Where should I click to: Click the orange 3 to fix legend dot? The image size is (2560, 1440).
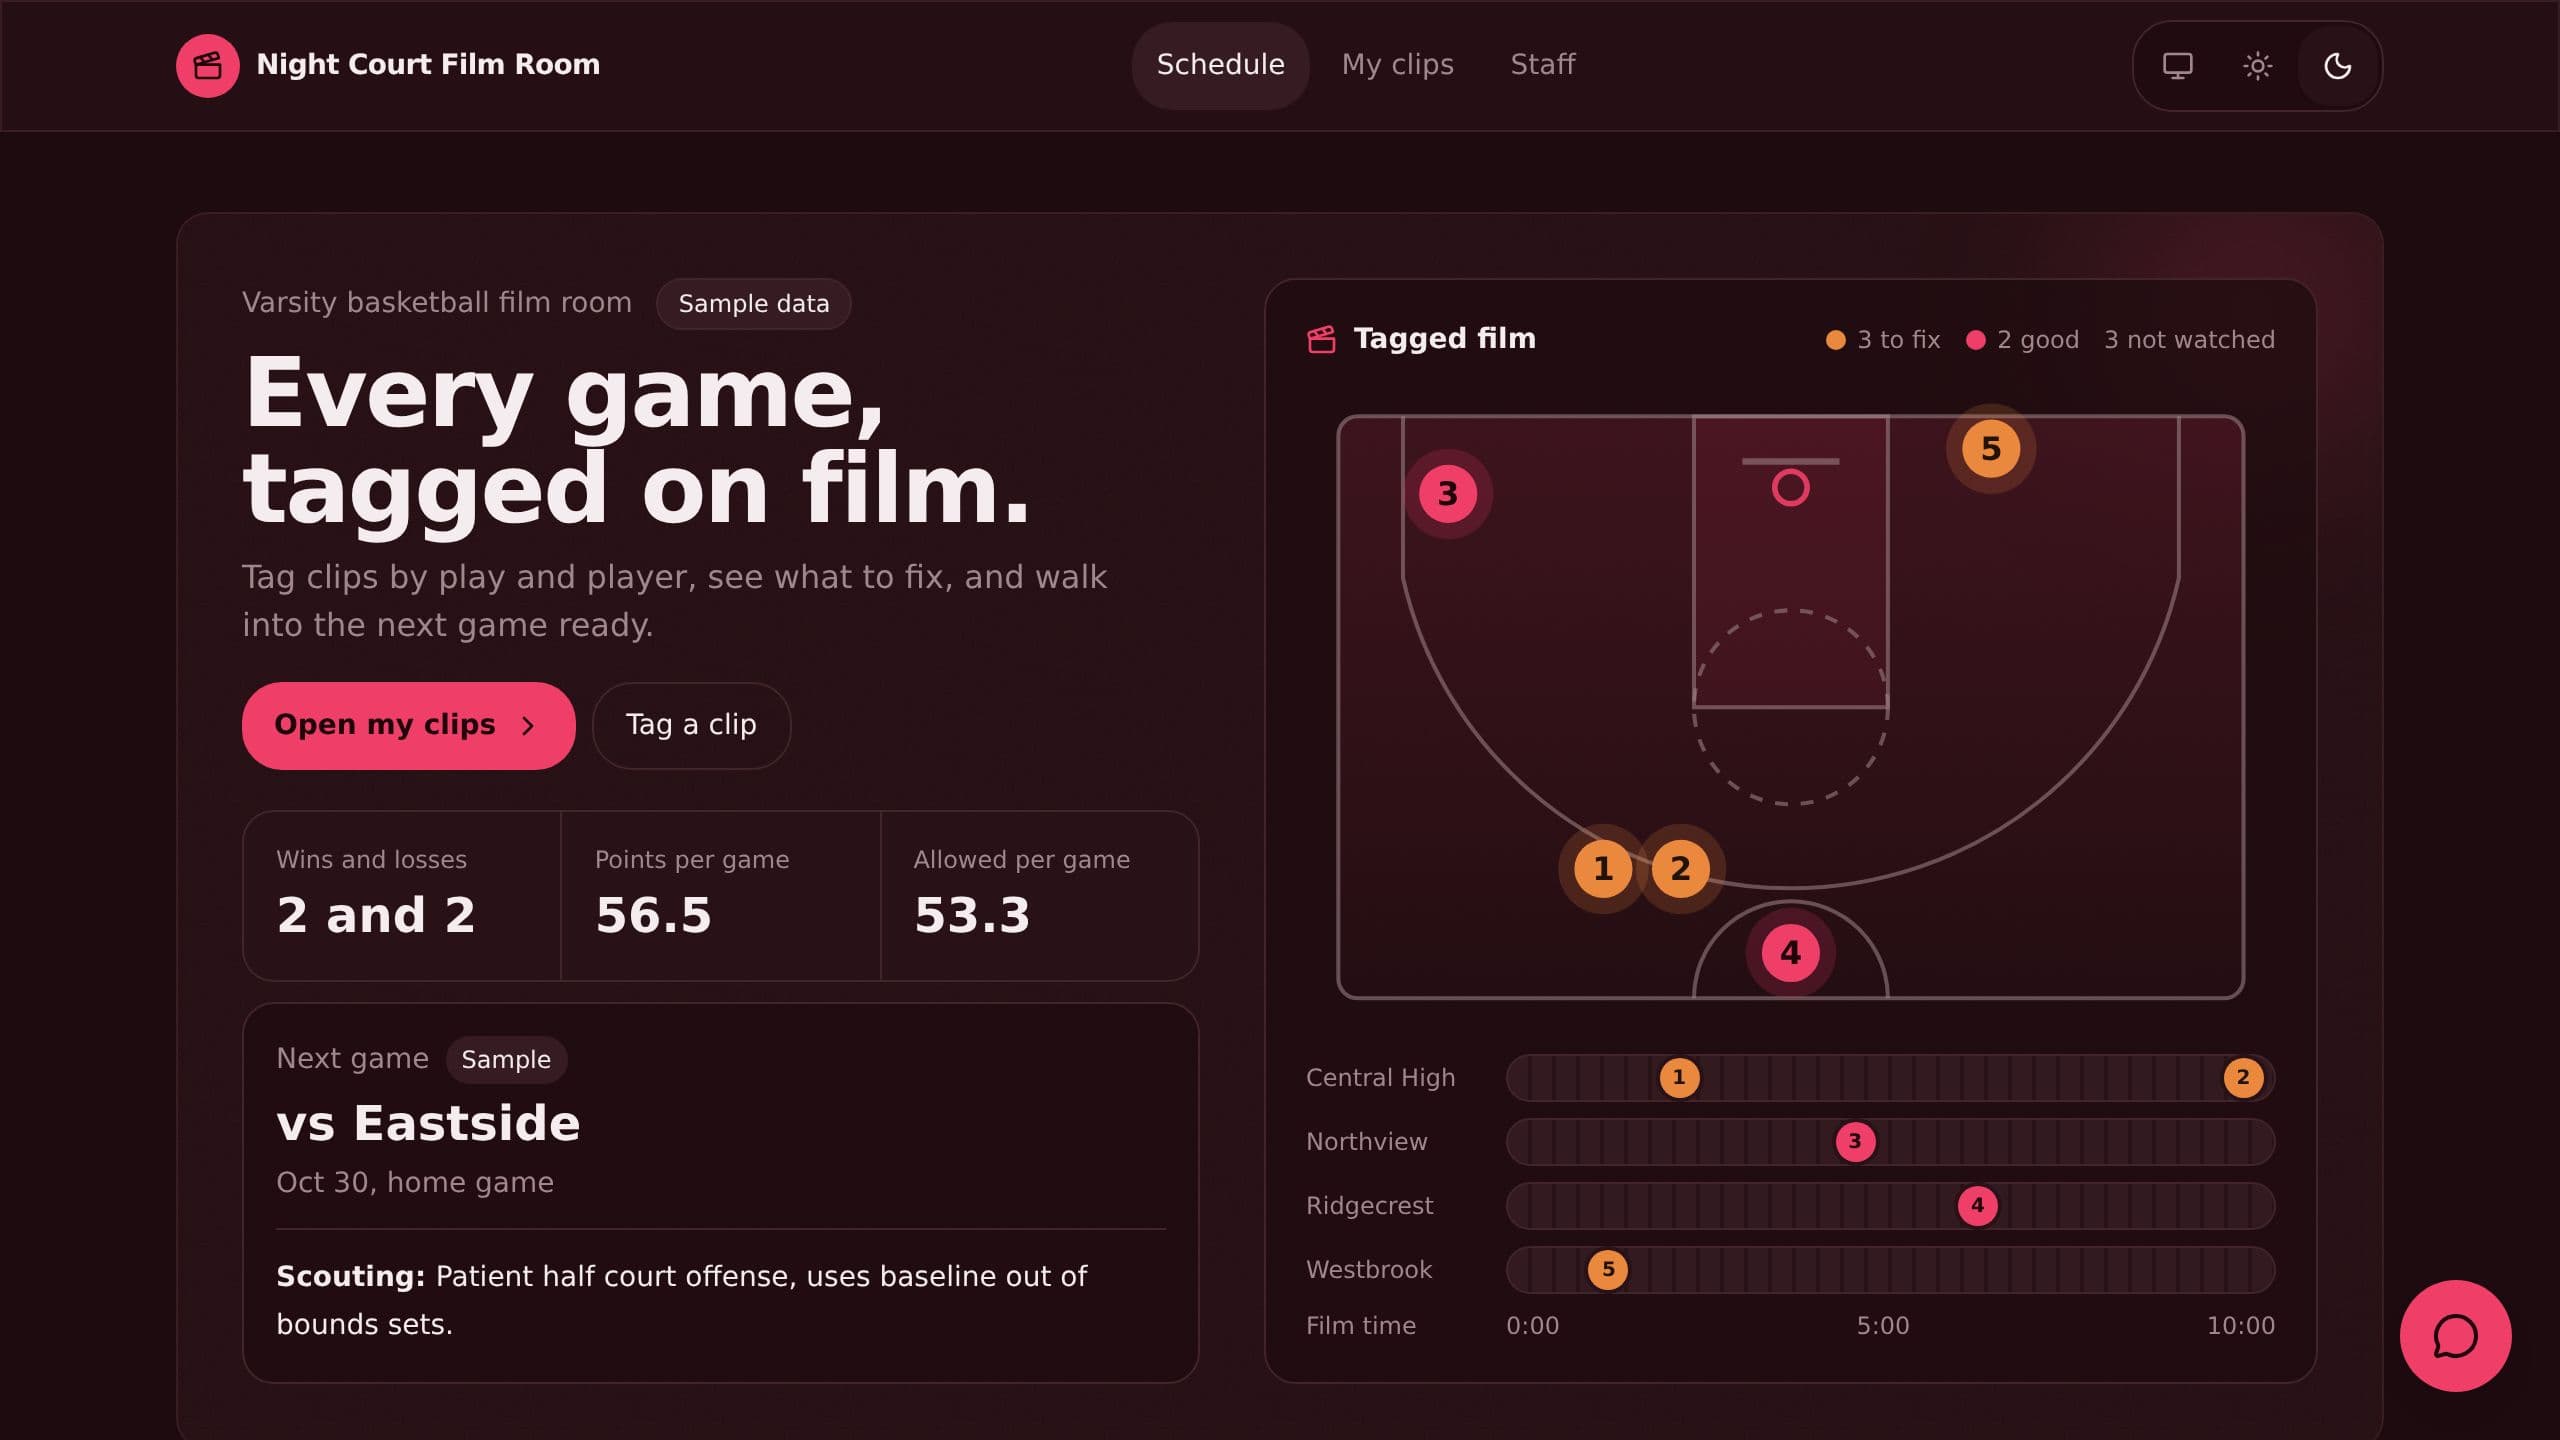[1835, 340]
